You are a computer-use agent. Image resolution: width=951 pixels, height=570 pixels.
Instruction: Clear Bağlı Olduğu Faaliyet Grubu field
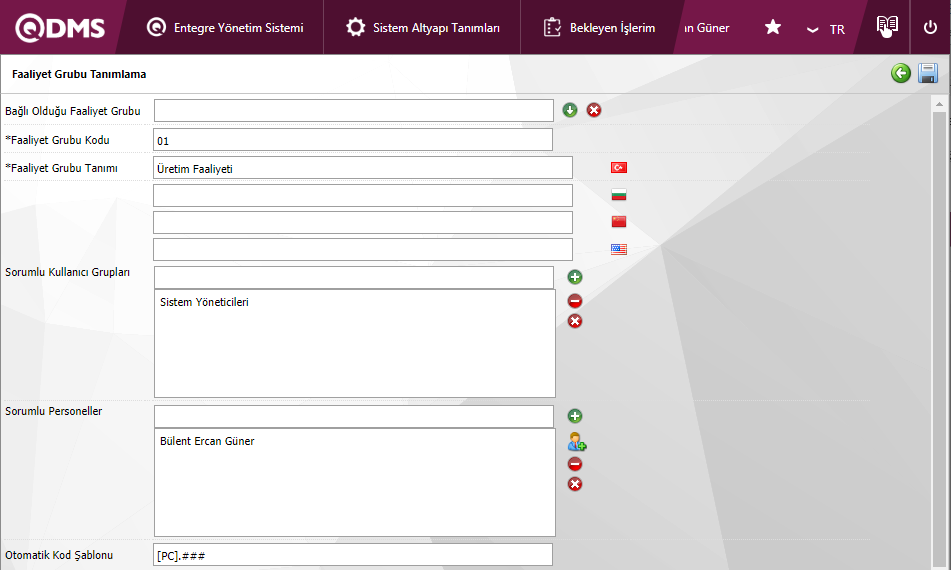594,110
